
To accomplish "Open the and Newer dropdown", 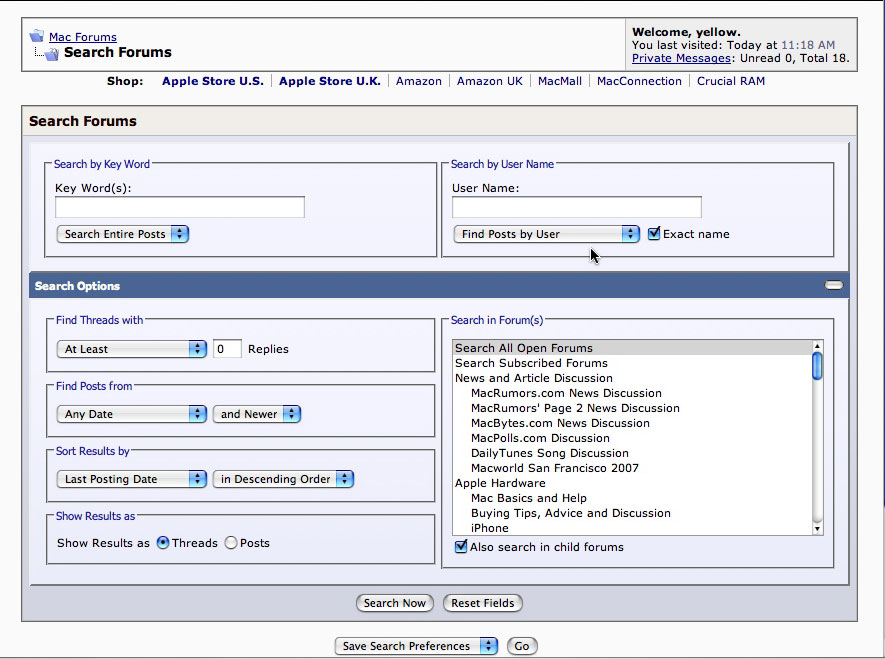I will [257, 414].
